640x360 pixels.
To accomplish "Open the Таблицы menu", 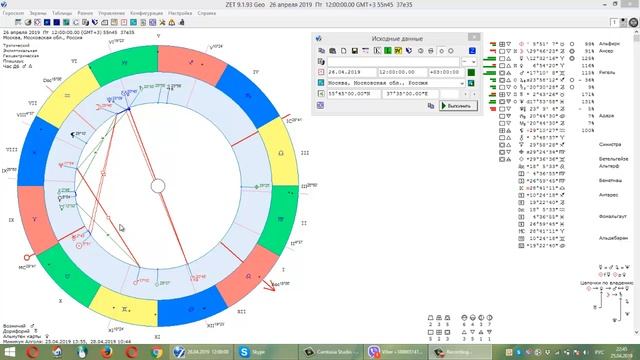I will pyautogui.click(x=62, y=13).
